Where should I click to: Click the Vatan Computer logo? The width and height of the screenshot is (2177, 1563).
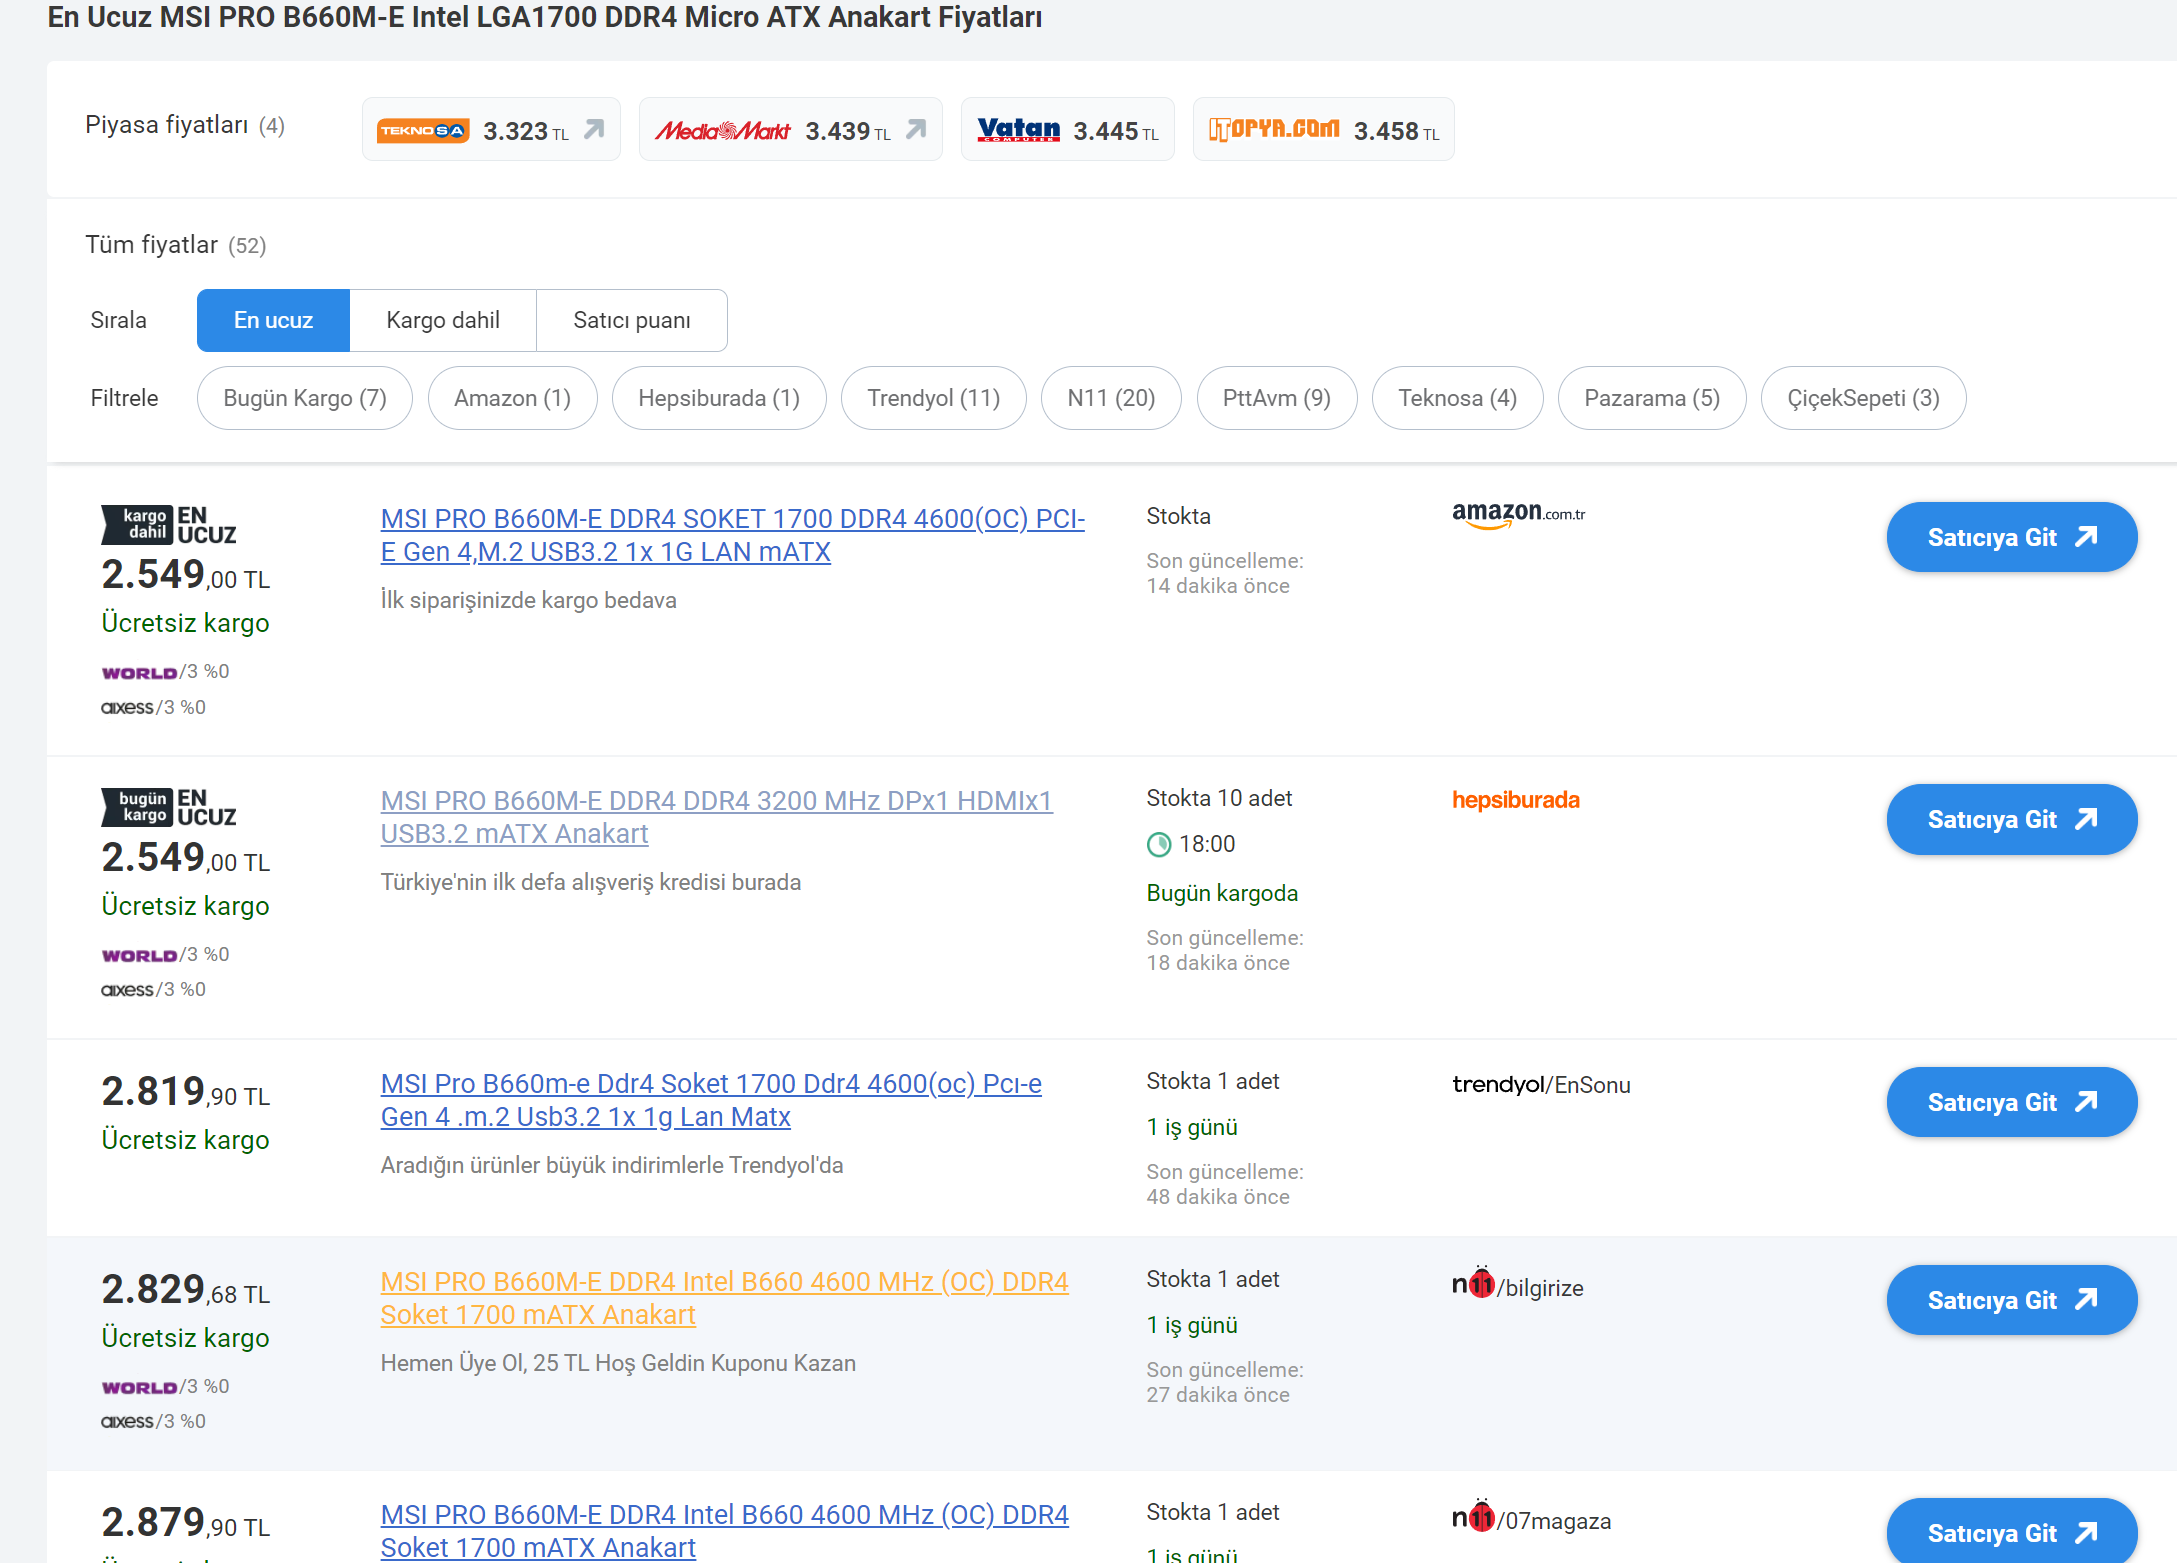[x=1018, y=130]
